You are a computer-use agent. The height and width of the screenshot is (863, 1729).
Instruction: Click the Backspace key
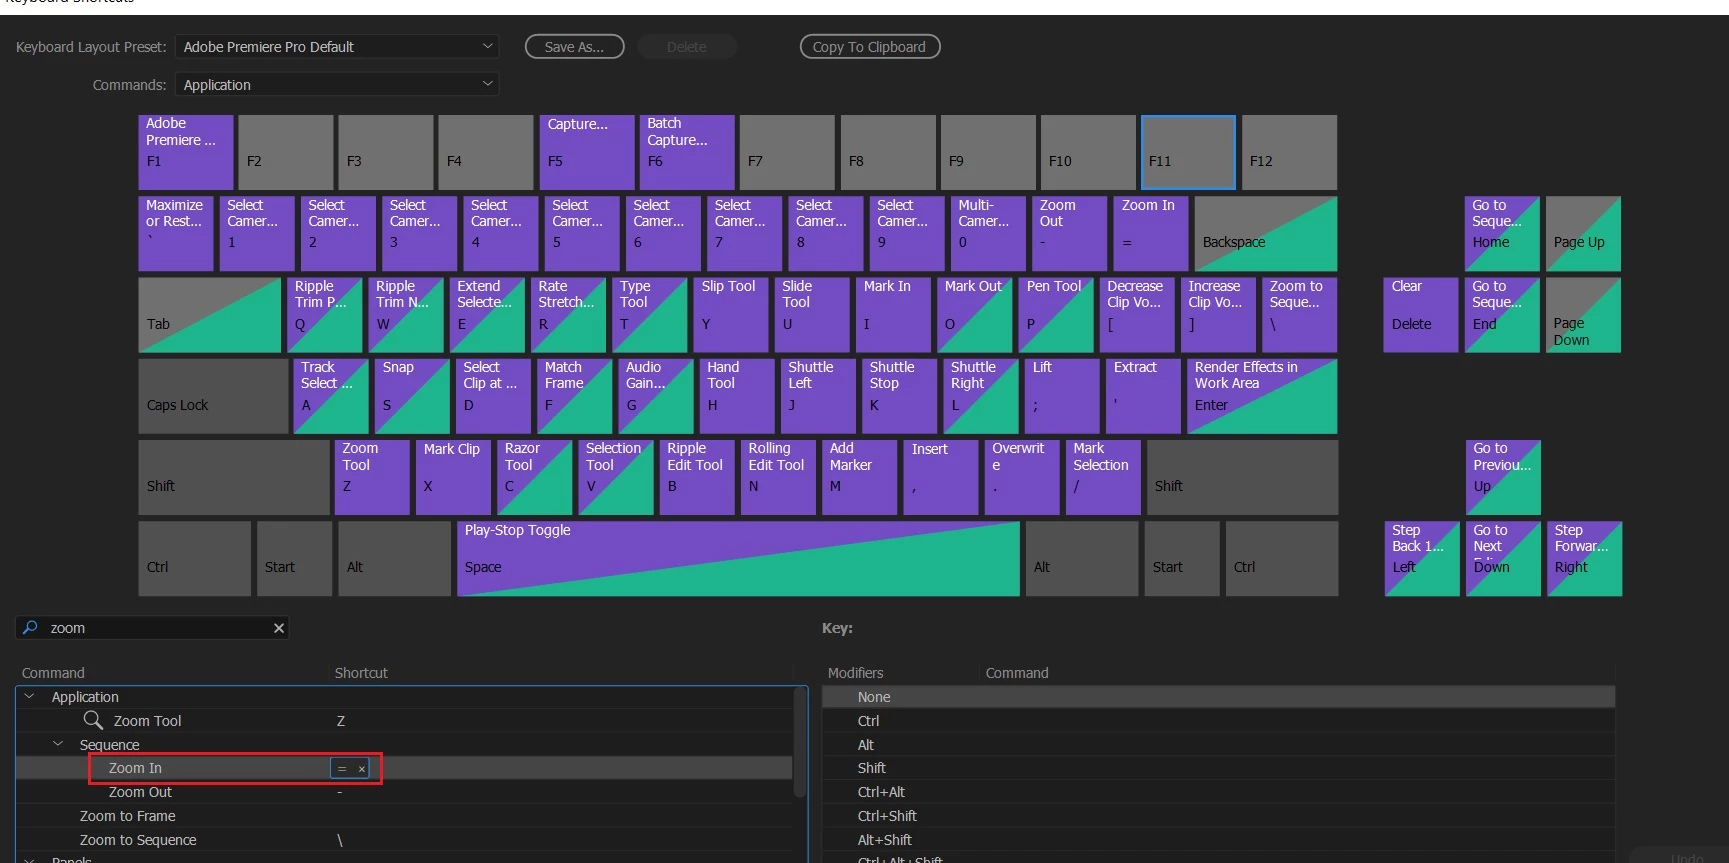[x=1266, y=233]
